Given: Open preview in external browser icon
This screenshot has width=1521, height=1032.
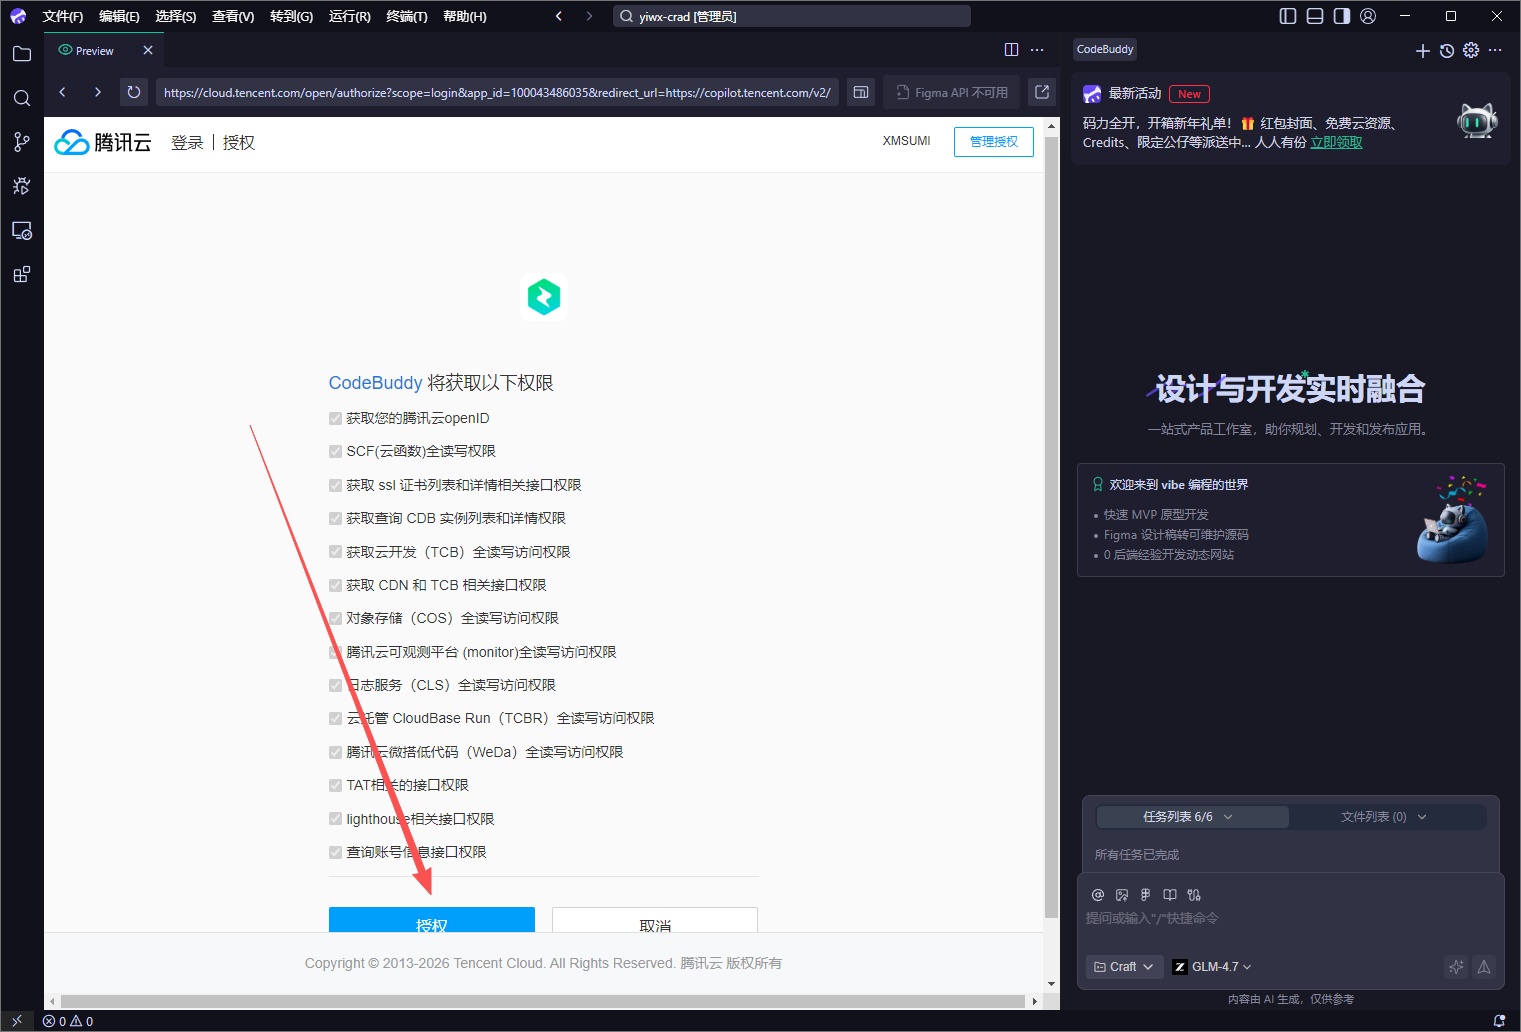Looking at the screenshot, I should 1042,92.
